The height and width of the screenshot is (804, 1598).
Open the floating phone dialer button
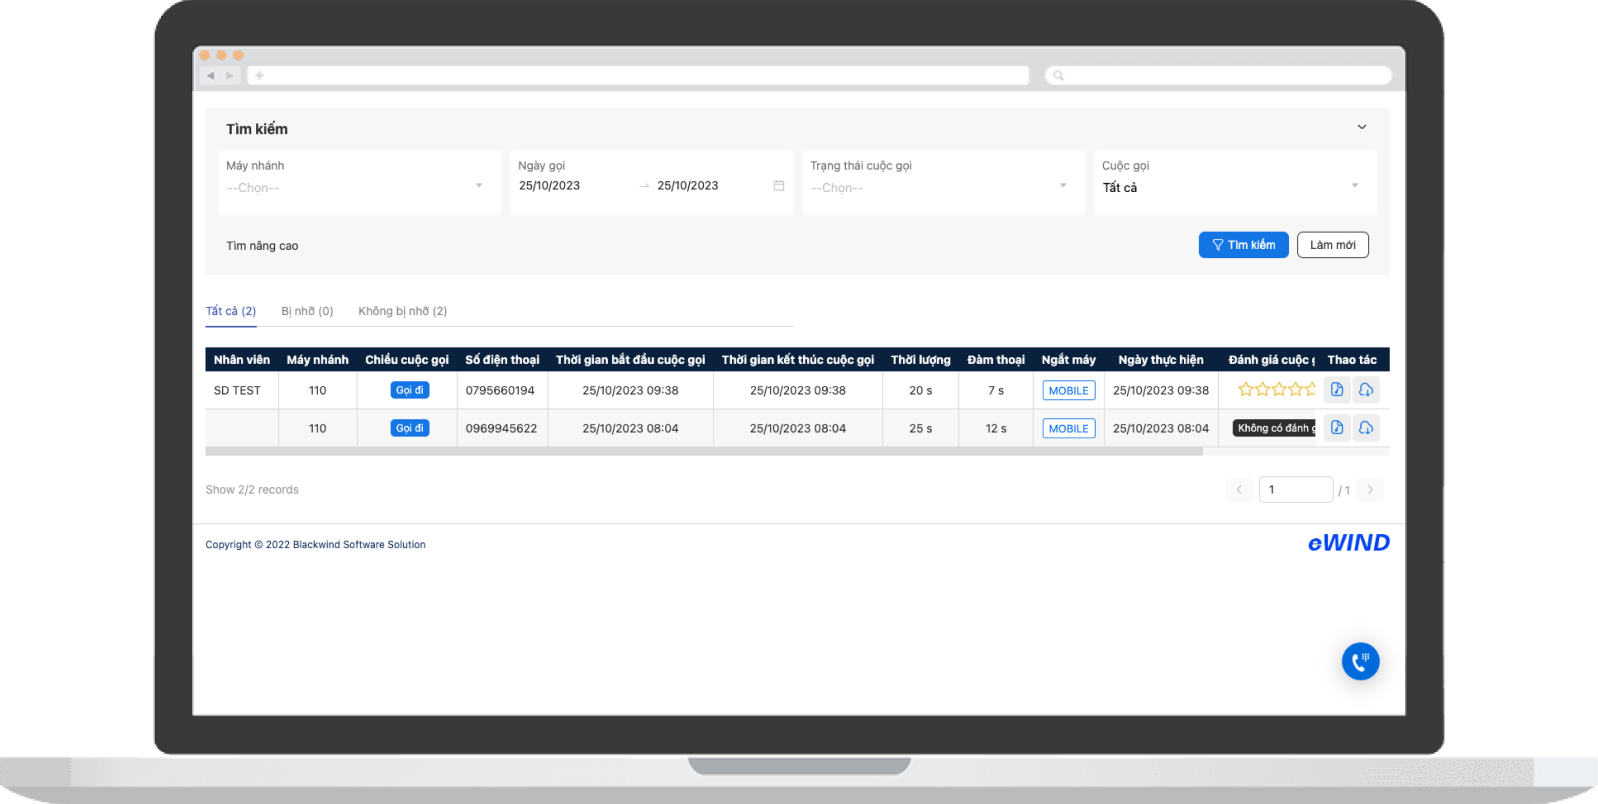(1360, 661)
